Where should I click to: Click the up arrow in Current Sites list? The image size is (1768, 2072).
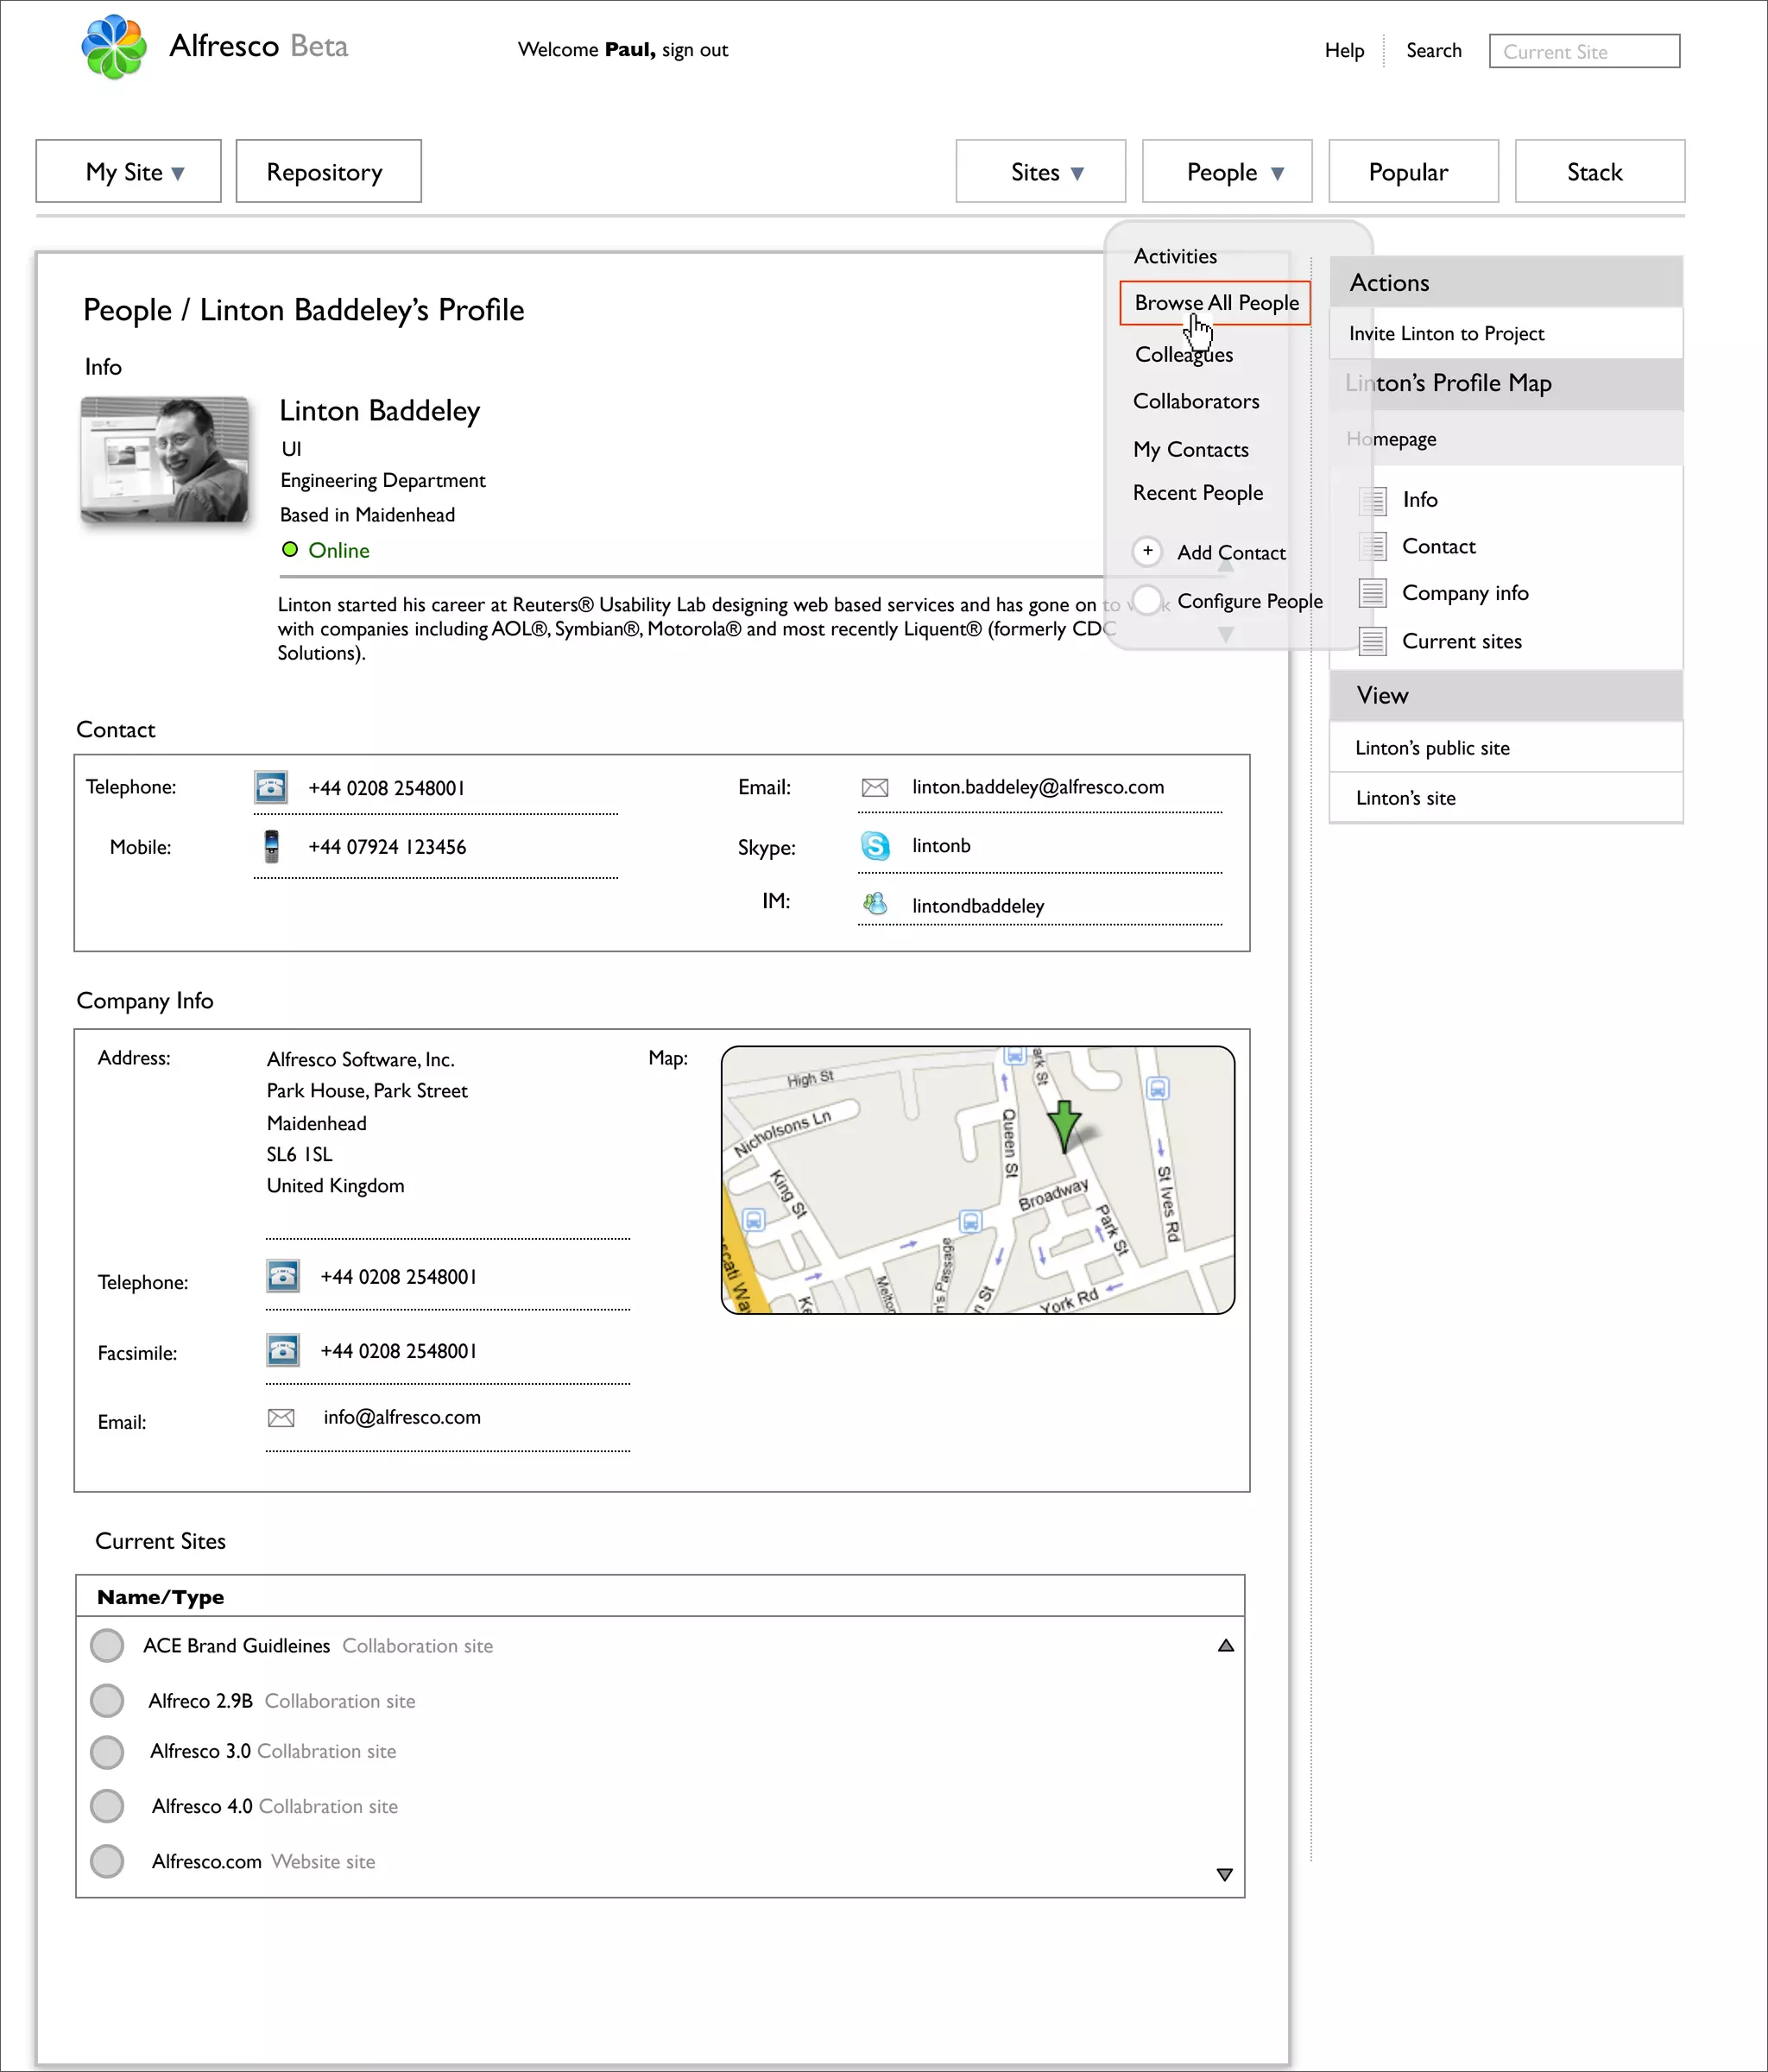[1226, 1645]
